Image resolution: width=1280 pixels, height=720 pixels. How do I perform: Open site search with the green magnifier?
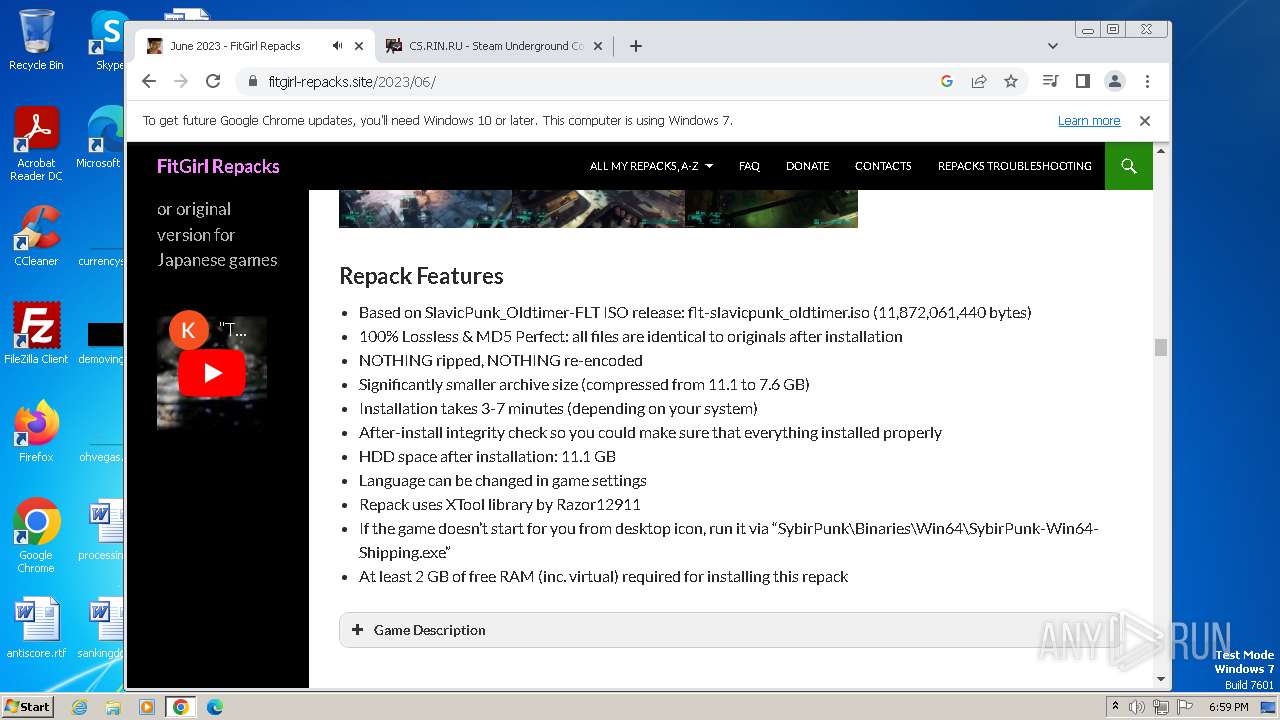pyautogui.click(x=1129, y=166)
